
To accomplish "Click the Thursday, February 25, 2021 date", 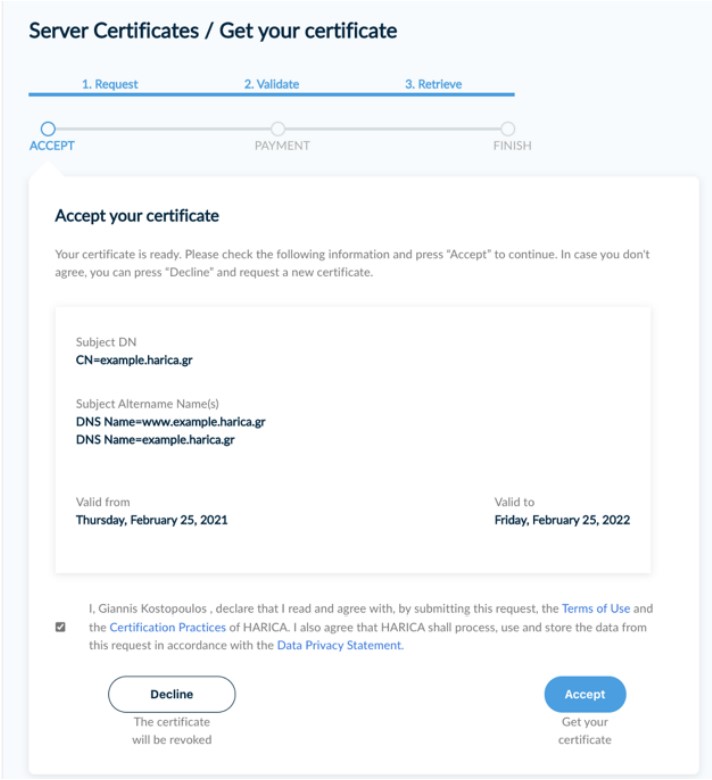I will coord(152,520).
